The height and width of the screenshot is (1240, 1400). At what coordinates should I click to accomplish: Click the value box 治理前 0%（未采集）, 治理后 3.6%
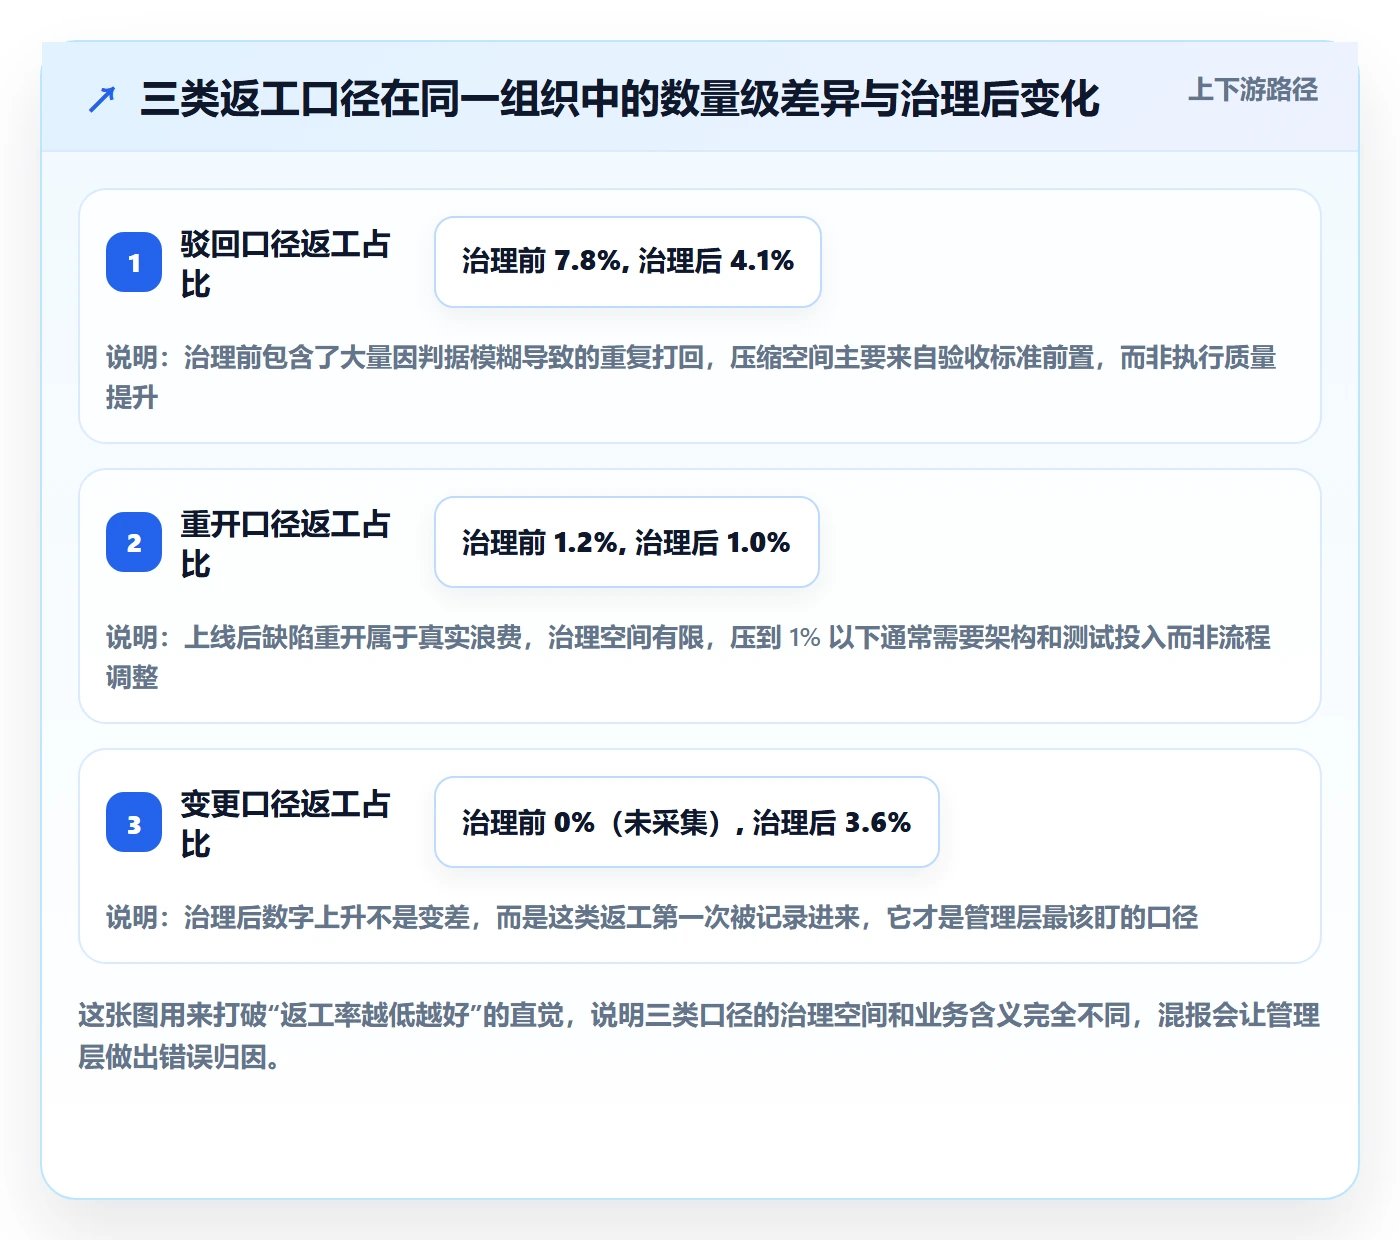687,822
